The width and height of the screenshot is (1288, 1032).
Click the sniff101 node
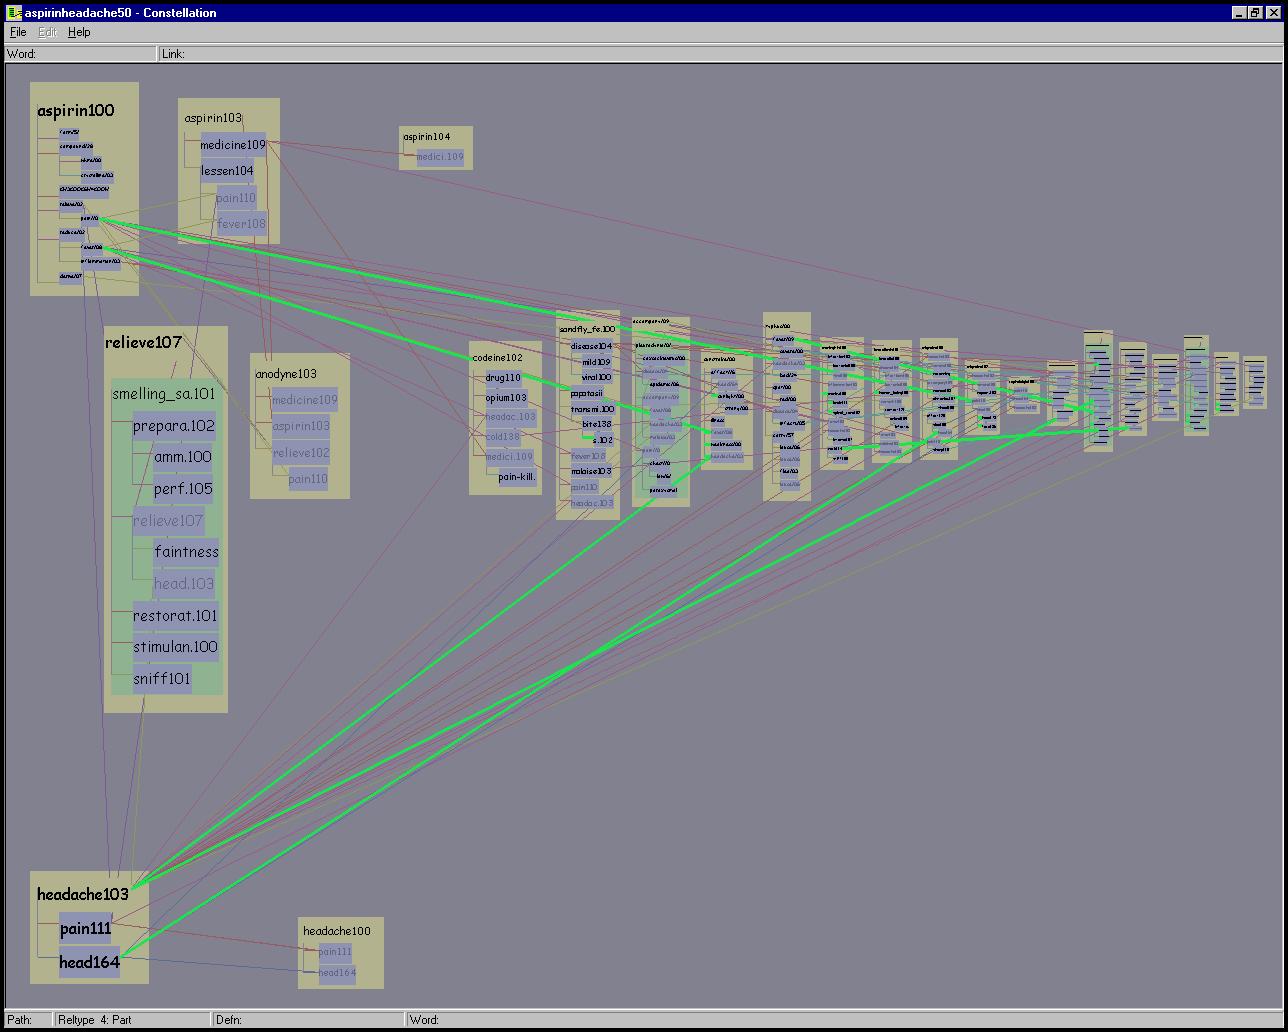(162, 679)
